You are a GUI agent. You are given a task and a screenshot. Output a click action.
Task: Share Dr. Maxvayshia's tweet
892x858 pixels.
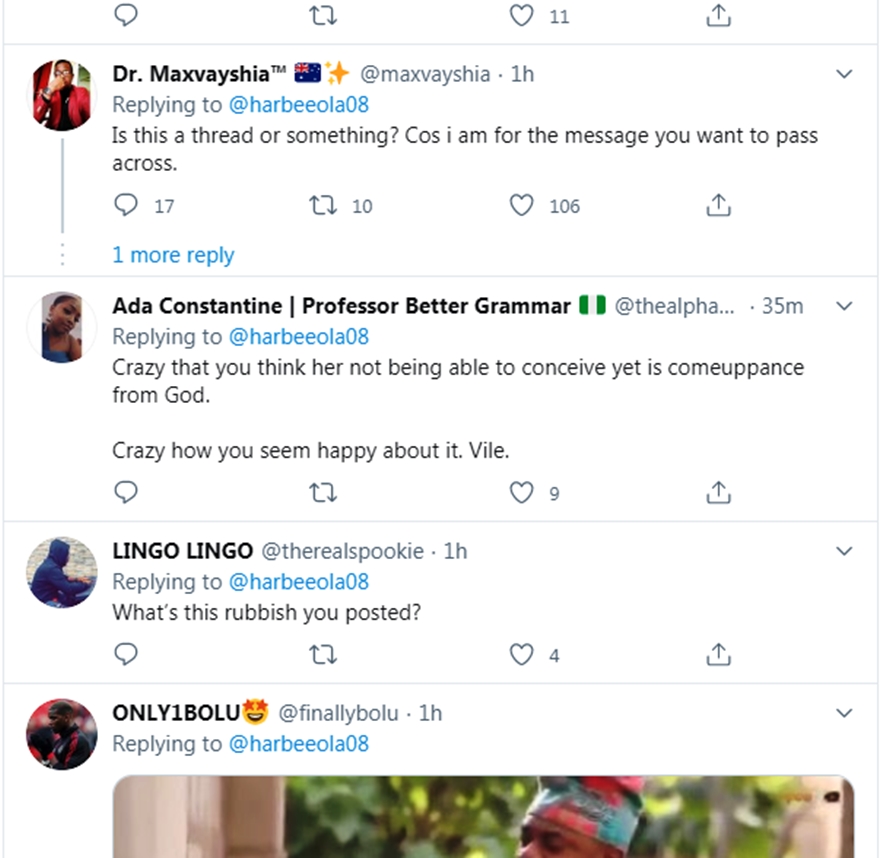[x=719, y=206]
